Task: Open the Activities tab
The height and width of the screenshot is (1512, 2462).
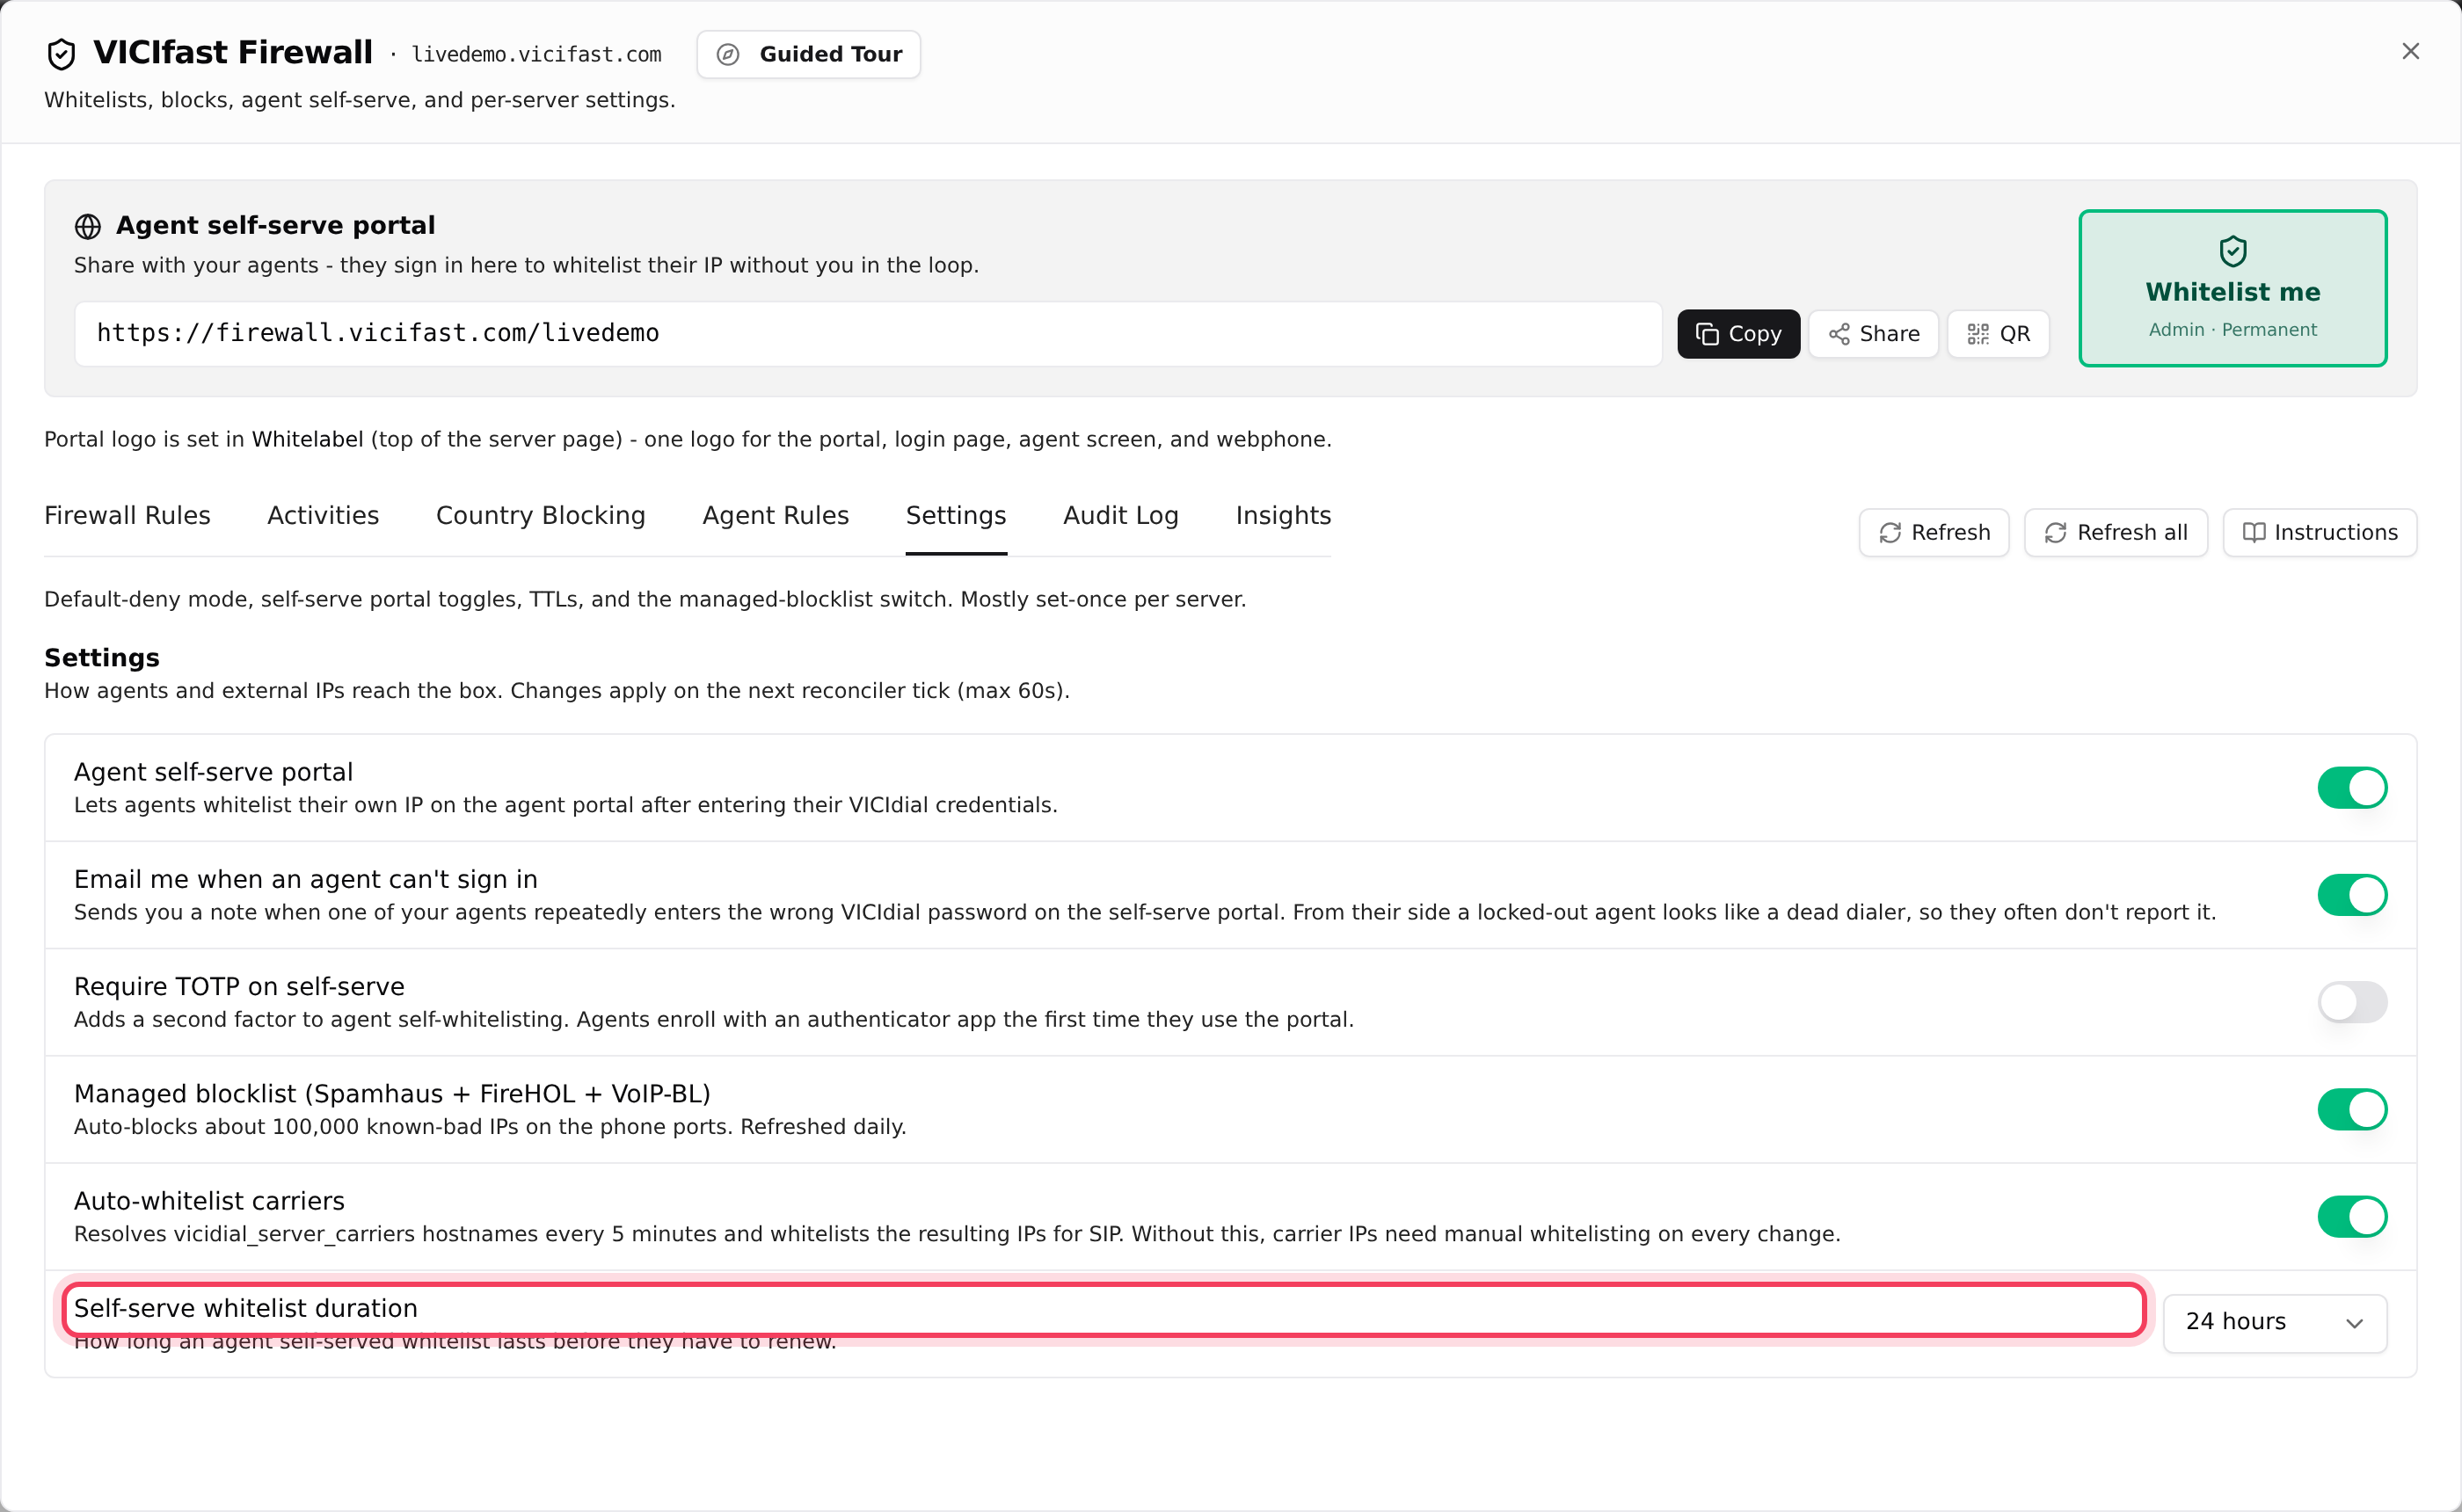Action: [x=323, y=516]
